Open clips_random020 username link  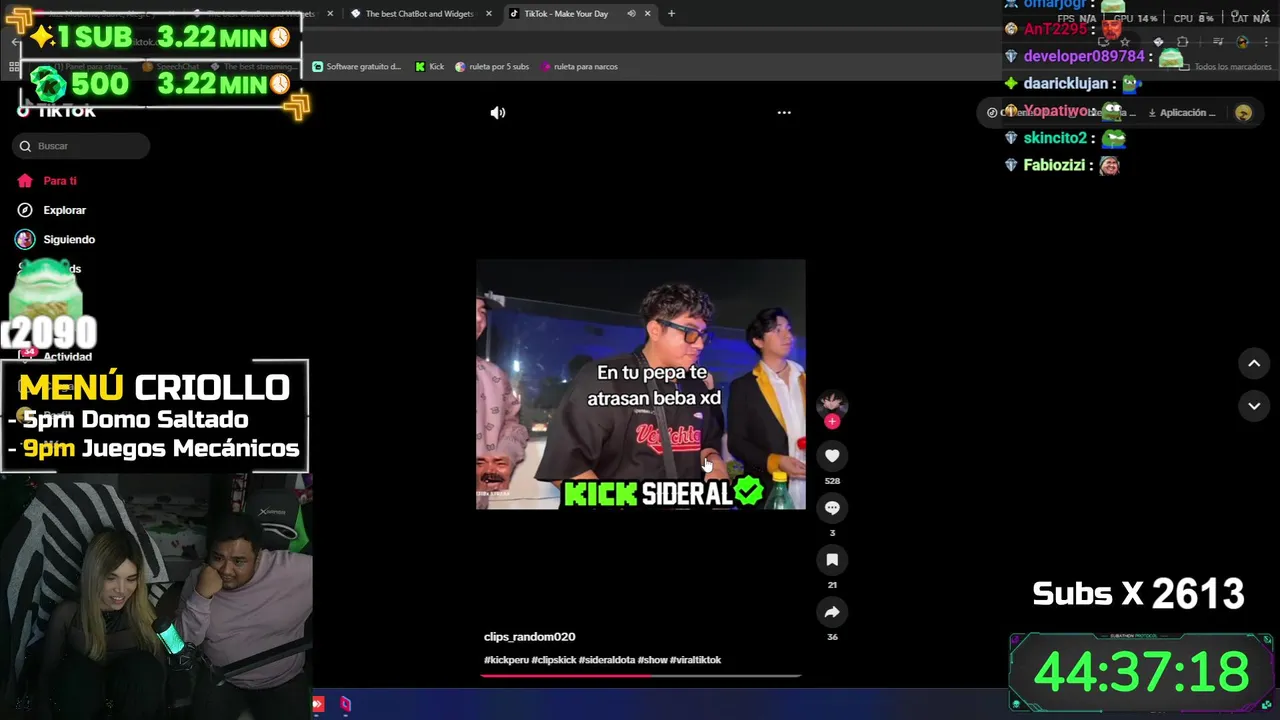pyautogui.click(x=529, y=637)
